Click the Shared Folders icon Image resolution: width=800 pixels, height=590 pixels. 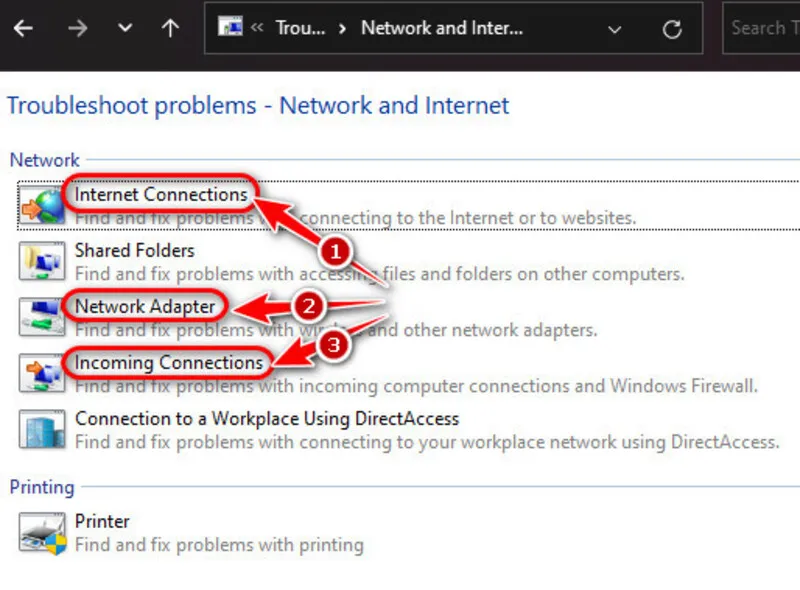tap(42, 261)
